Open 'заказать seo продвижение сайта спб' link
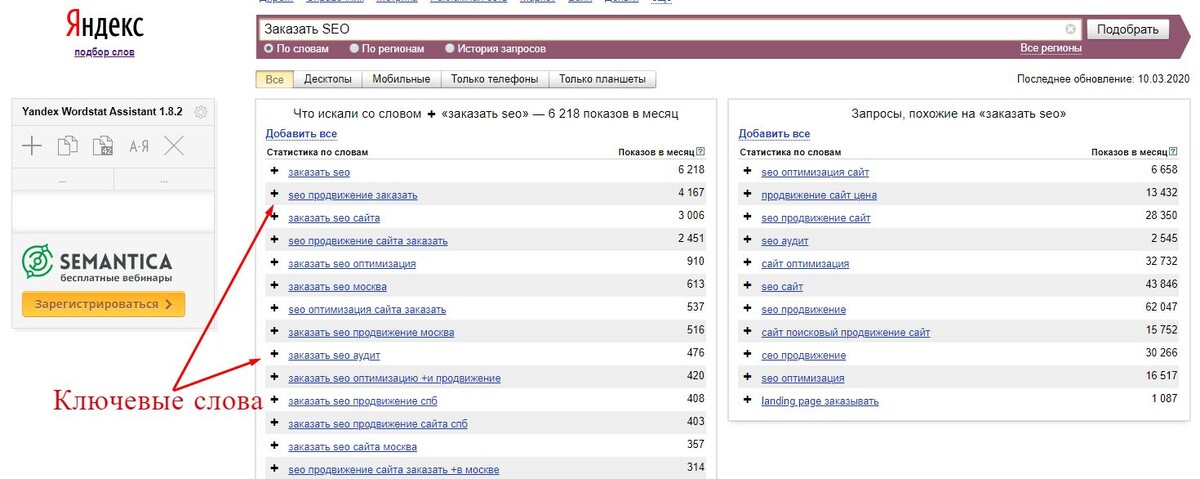The width and height of the screenshot is (1200, 479). [377, 424]
